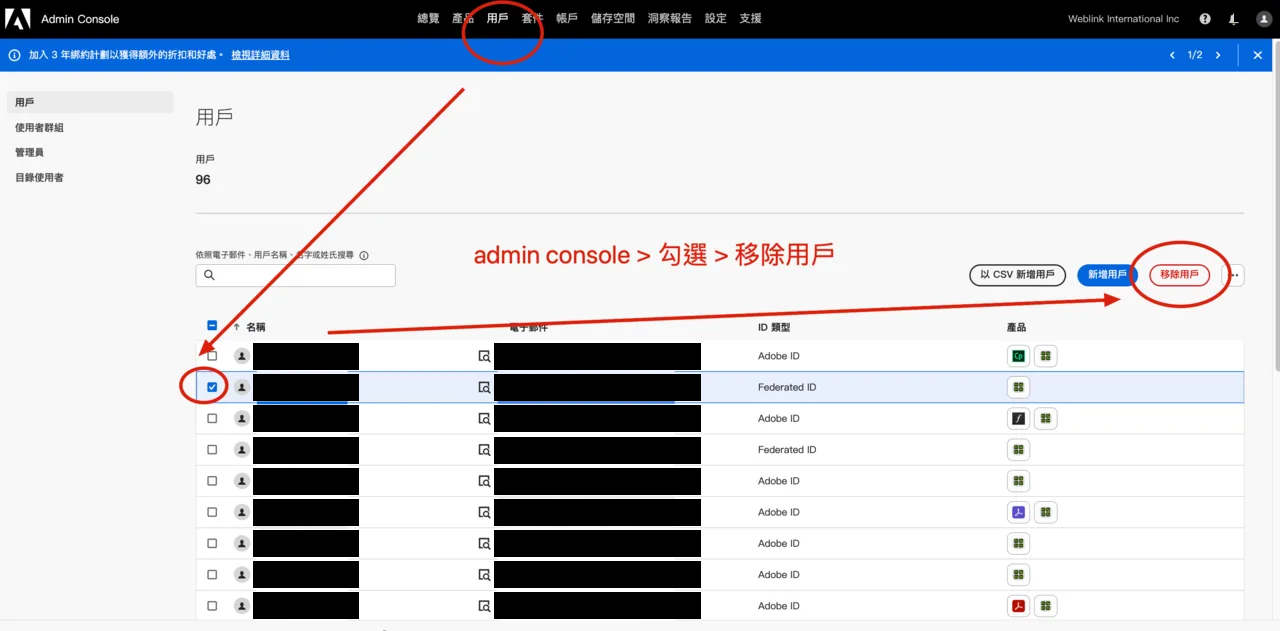The image size is (1280, 631).
Task: Check the box for the unselected Federated ID row
Action: [x=212, y=450]
